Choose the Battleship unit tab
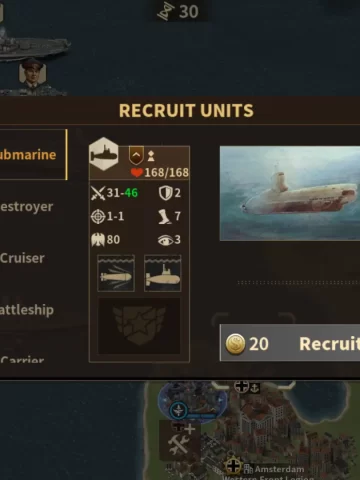The height and width of the screenshot is (480, 360). pos(27,310)
